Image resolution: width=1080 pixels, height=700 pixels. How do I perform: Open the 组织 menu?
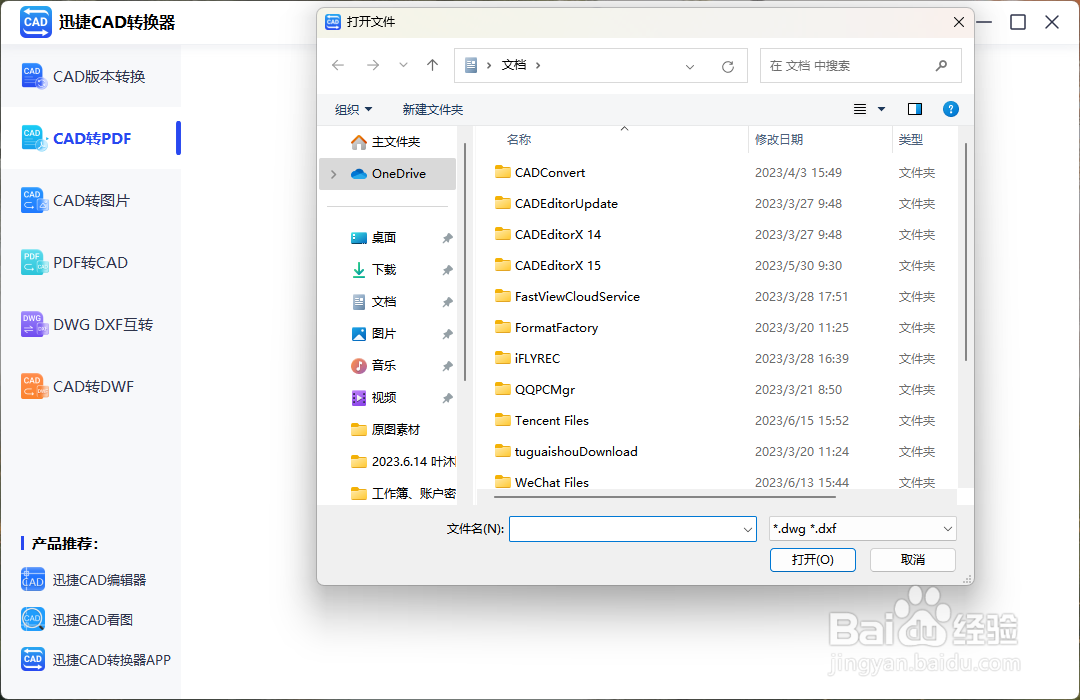(353, 110)
